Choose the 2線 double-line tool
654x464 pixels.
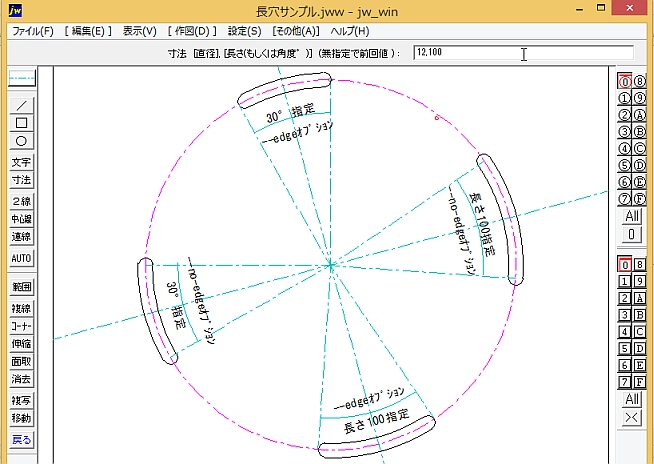click(x=21, y=201)
